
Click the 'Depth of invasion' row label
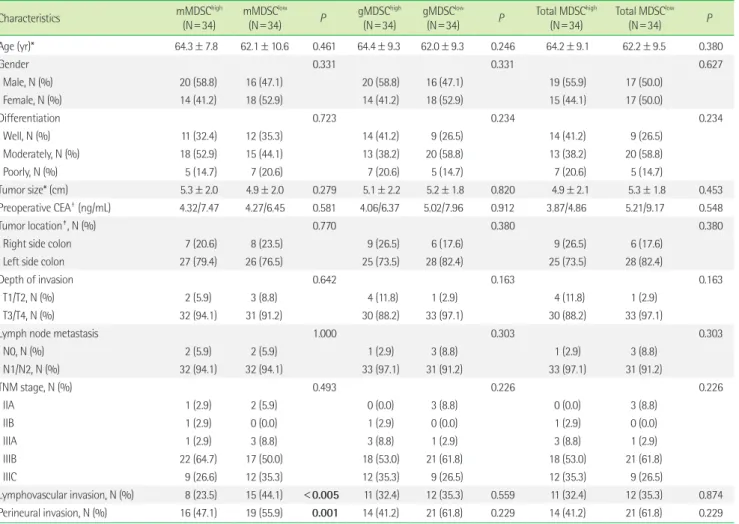click(37, 279)
